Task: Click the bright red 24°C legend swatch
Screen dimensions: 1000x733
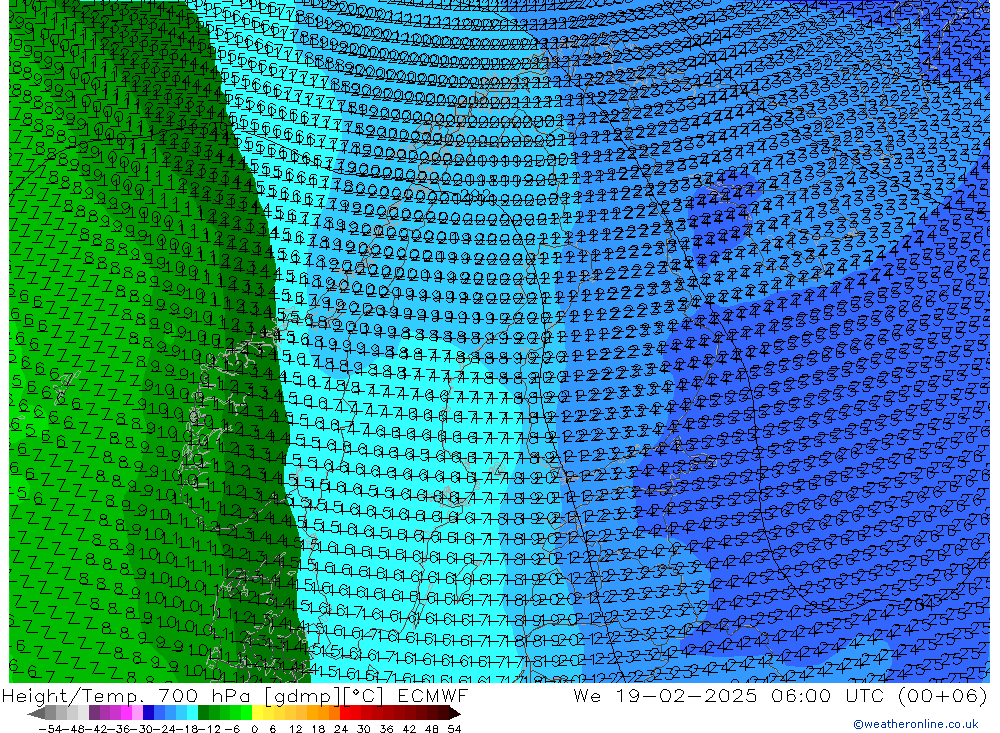Action: point(345,713)
